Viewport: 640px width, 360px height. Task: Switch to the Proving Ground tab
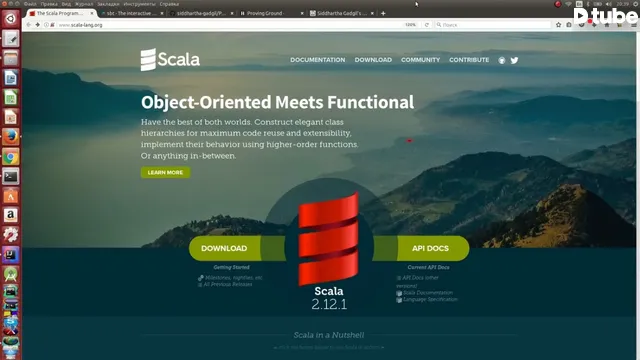point(272,13)
